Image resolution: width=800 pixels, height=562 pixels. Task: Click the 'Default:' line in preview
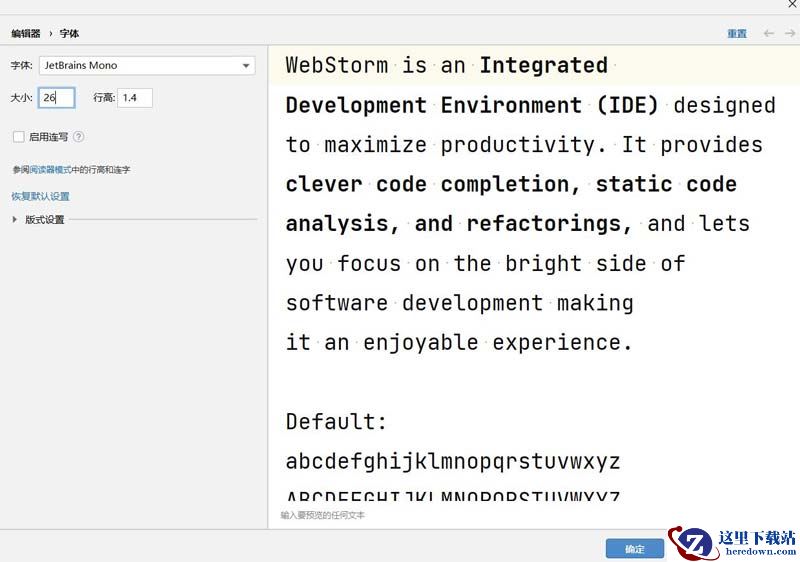336,422
